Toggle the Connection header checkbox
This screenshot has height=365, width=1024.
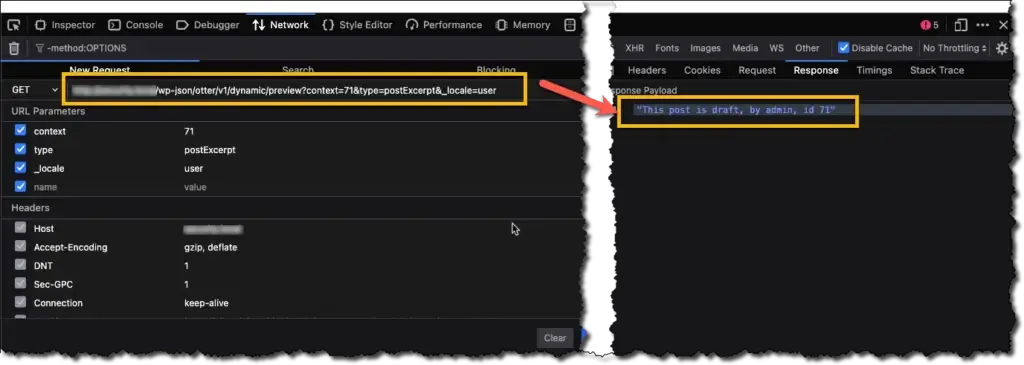(20, 303)
